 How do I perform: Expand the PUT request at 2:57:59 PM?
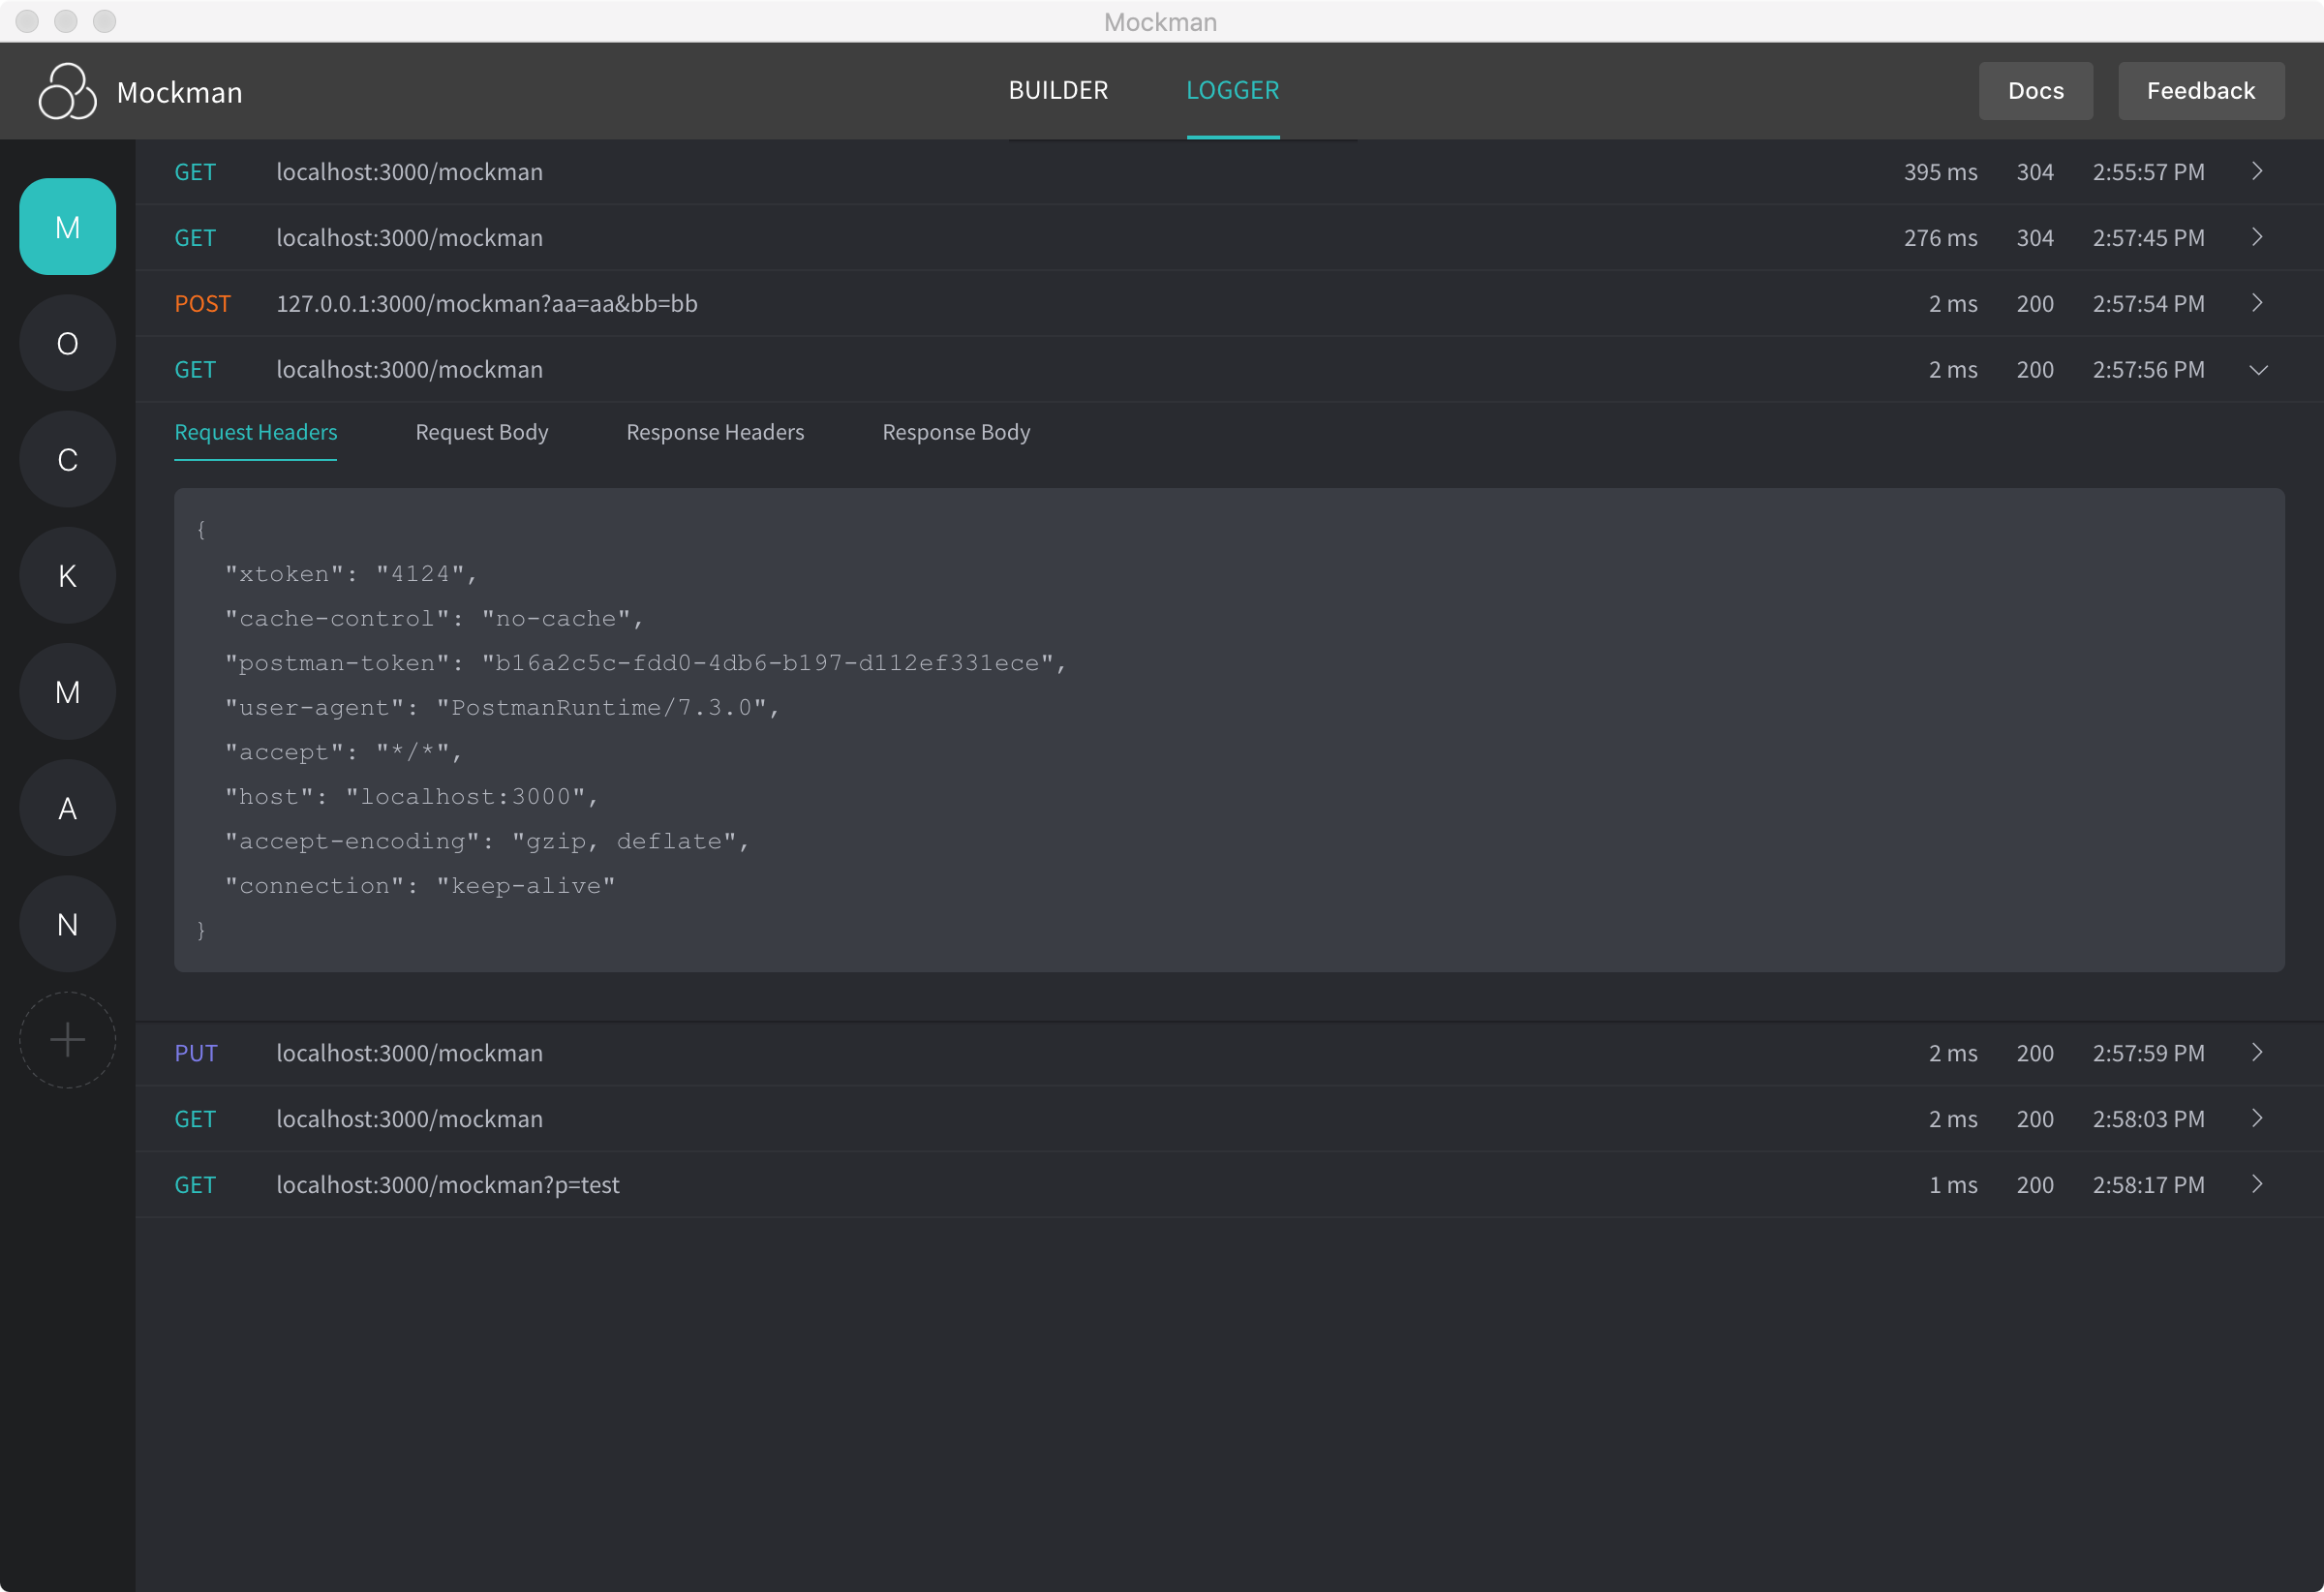click(2257, 1052)
